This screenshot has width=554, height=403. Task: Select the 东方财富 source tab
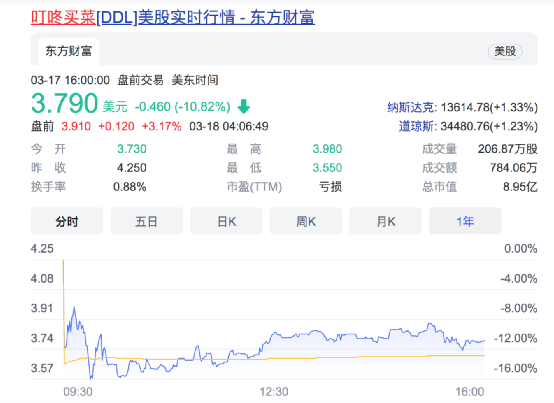click(x=69, y=51)
